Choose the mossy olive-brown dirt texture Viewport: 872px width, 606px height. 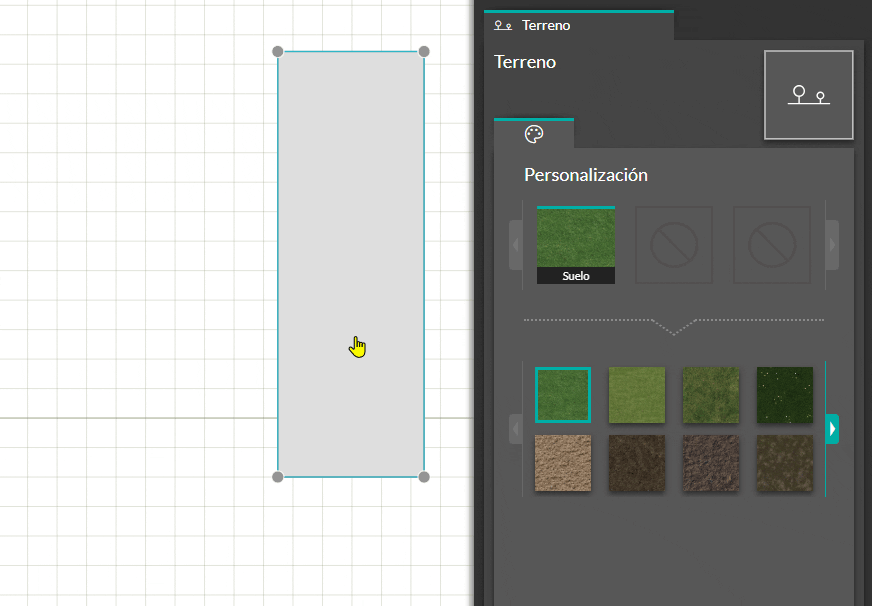785,463
